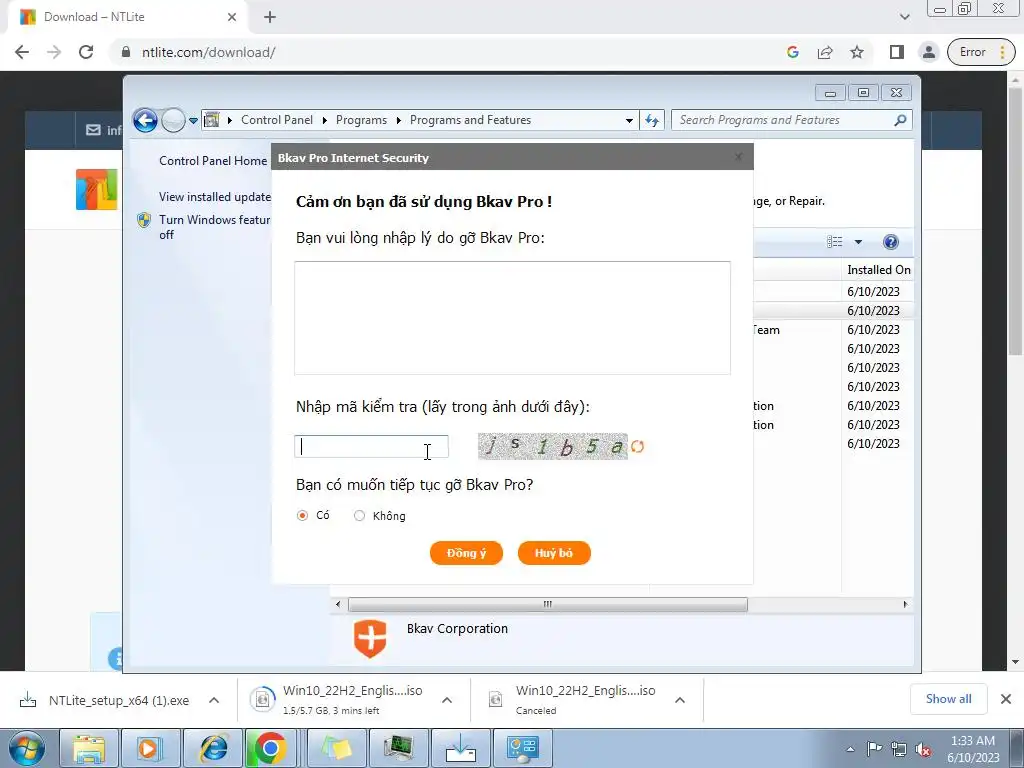Expand the address bar history dropdown
The width and height of the screenshot is (1024, 768).
[x=629, y=121]
